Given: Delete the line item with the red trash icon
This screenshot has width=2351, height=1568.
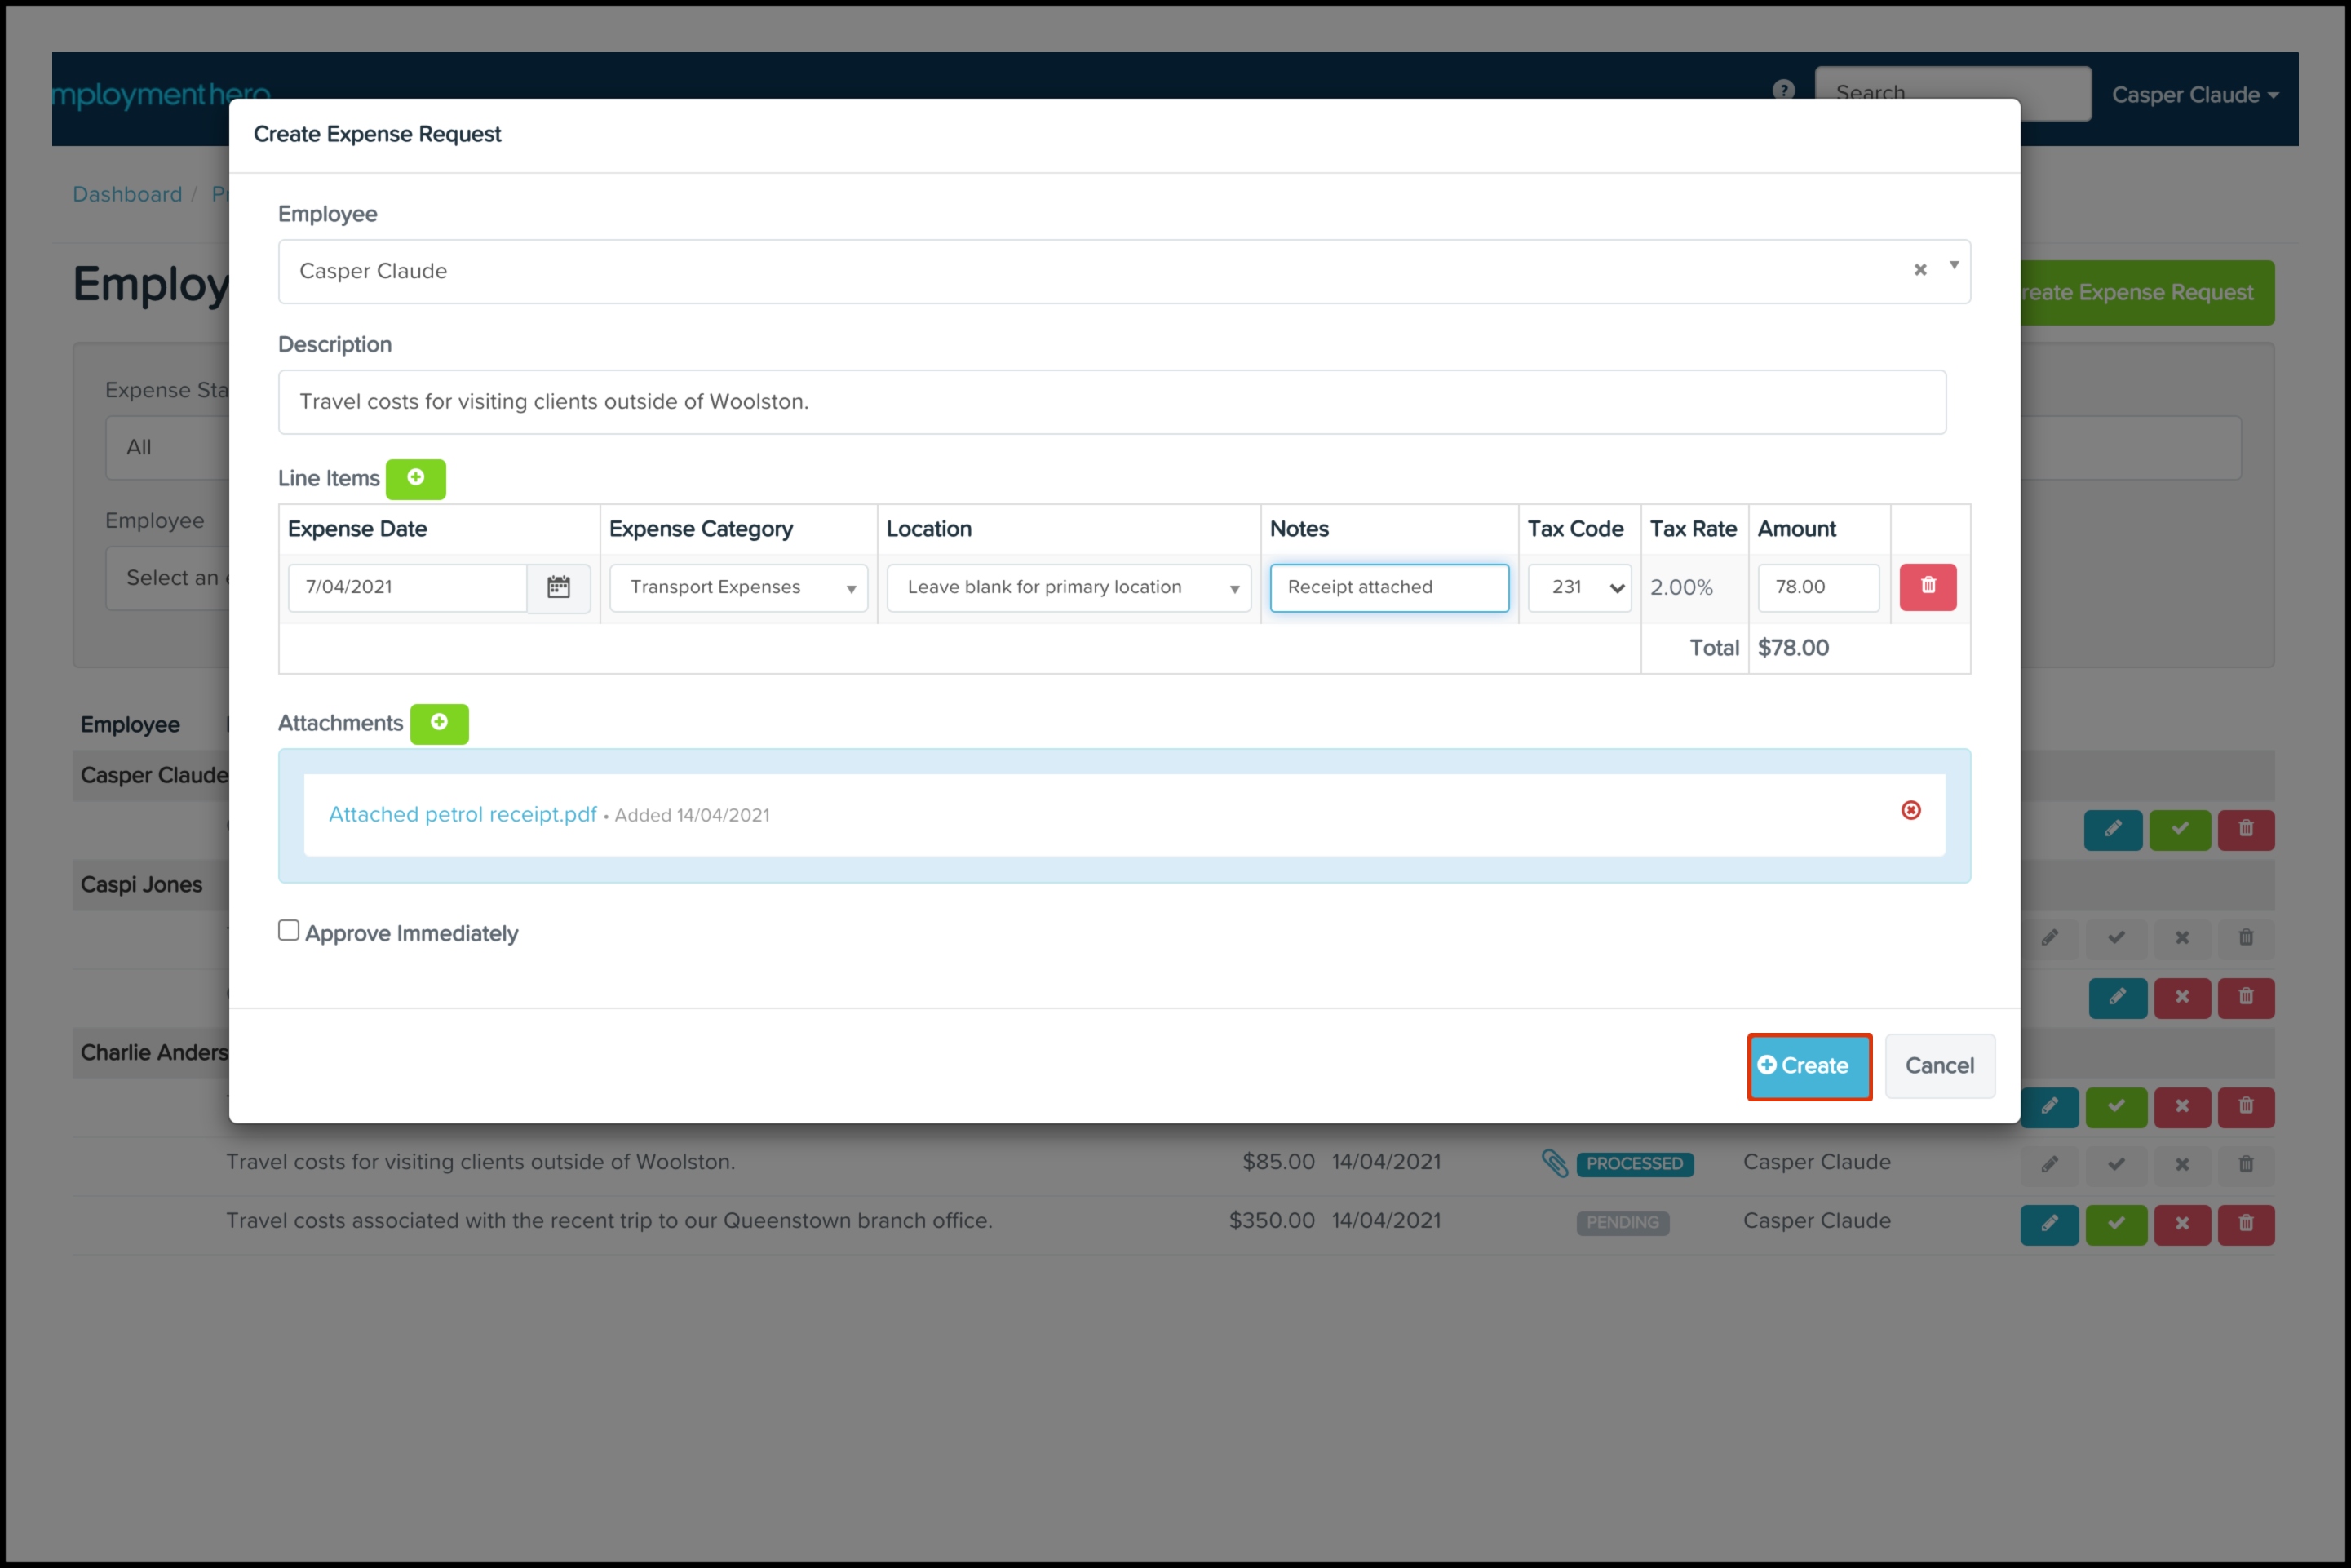Looking at the screenshot, I should tap(1927, 586).
